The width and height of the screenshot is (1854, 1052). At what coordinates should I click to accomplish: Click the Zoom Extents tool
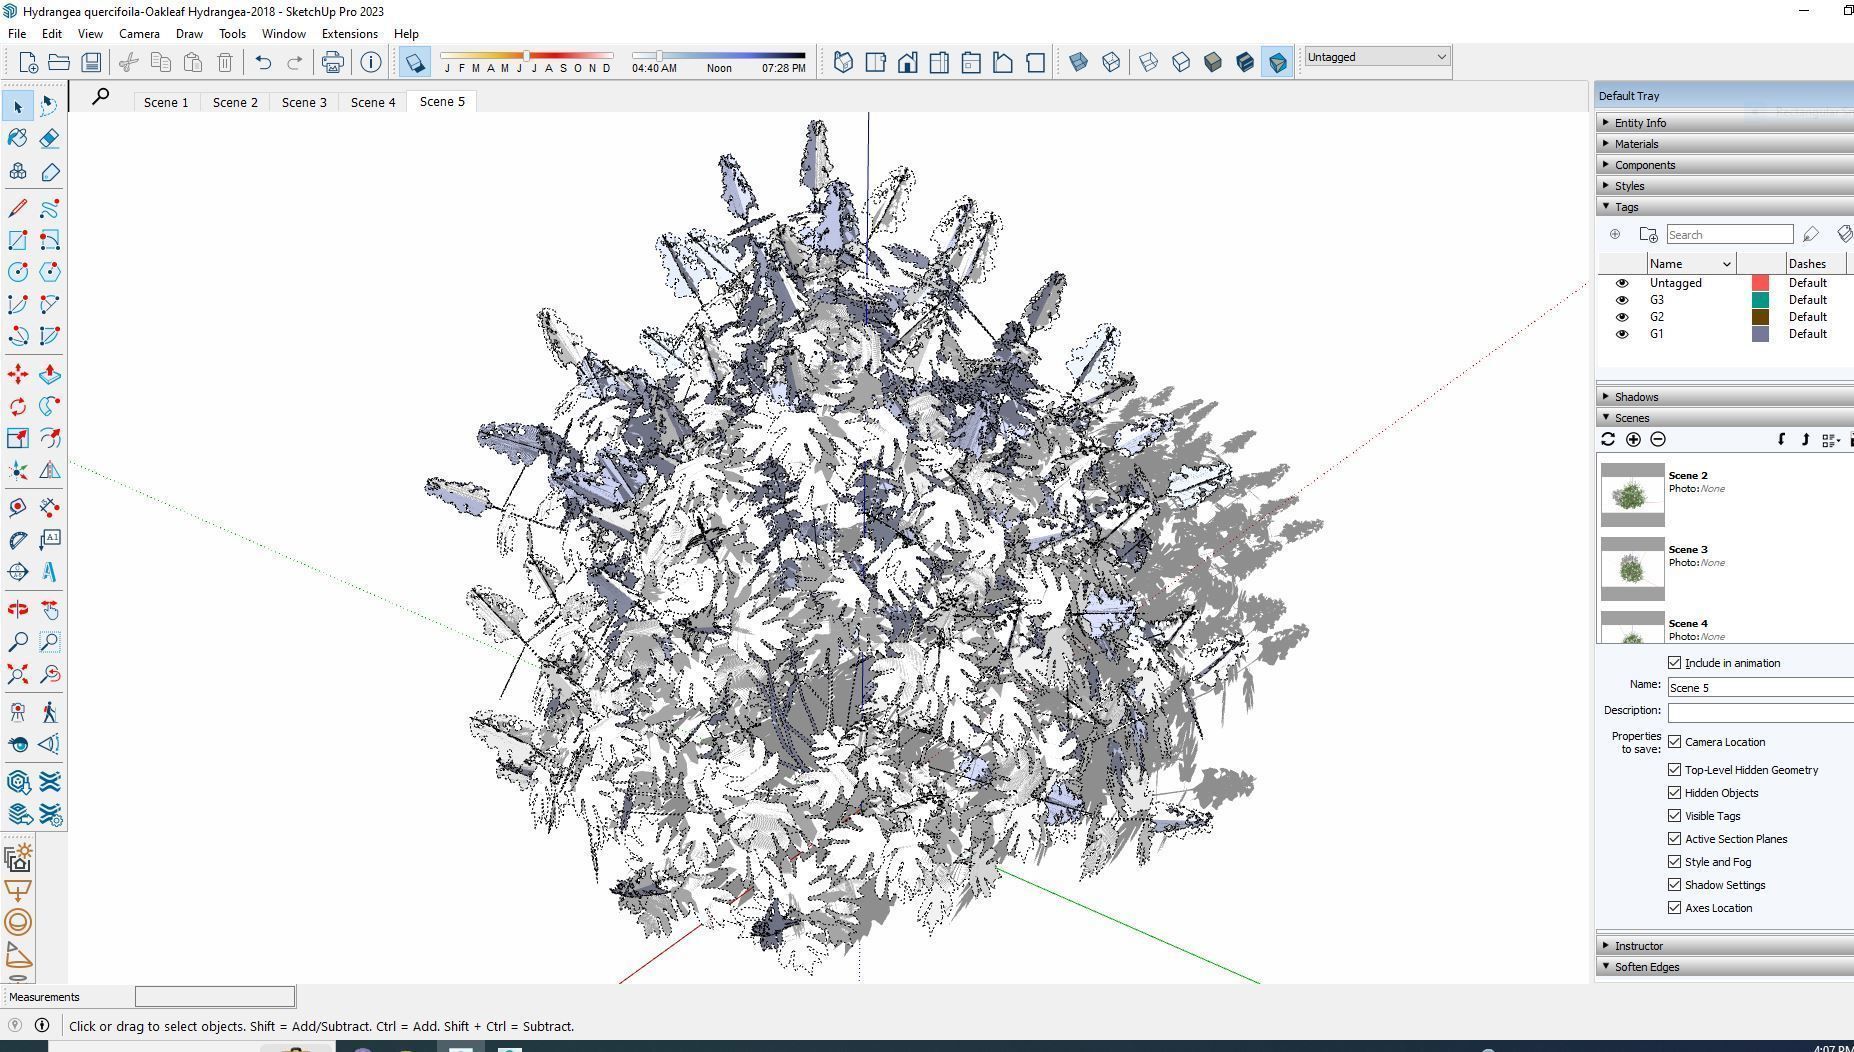(18, 674)
